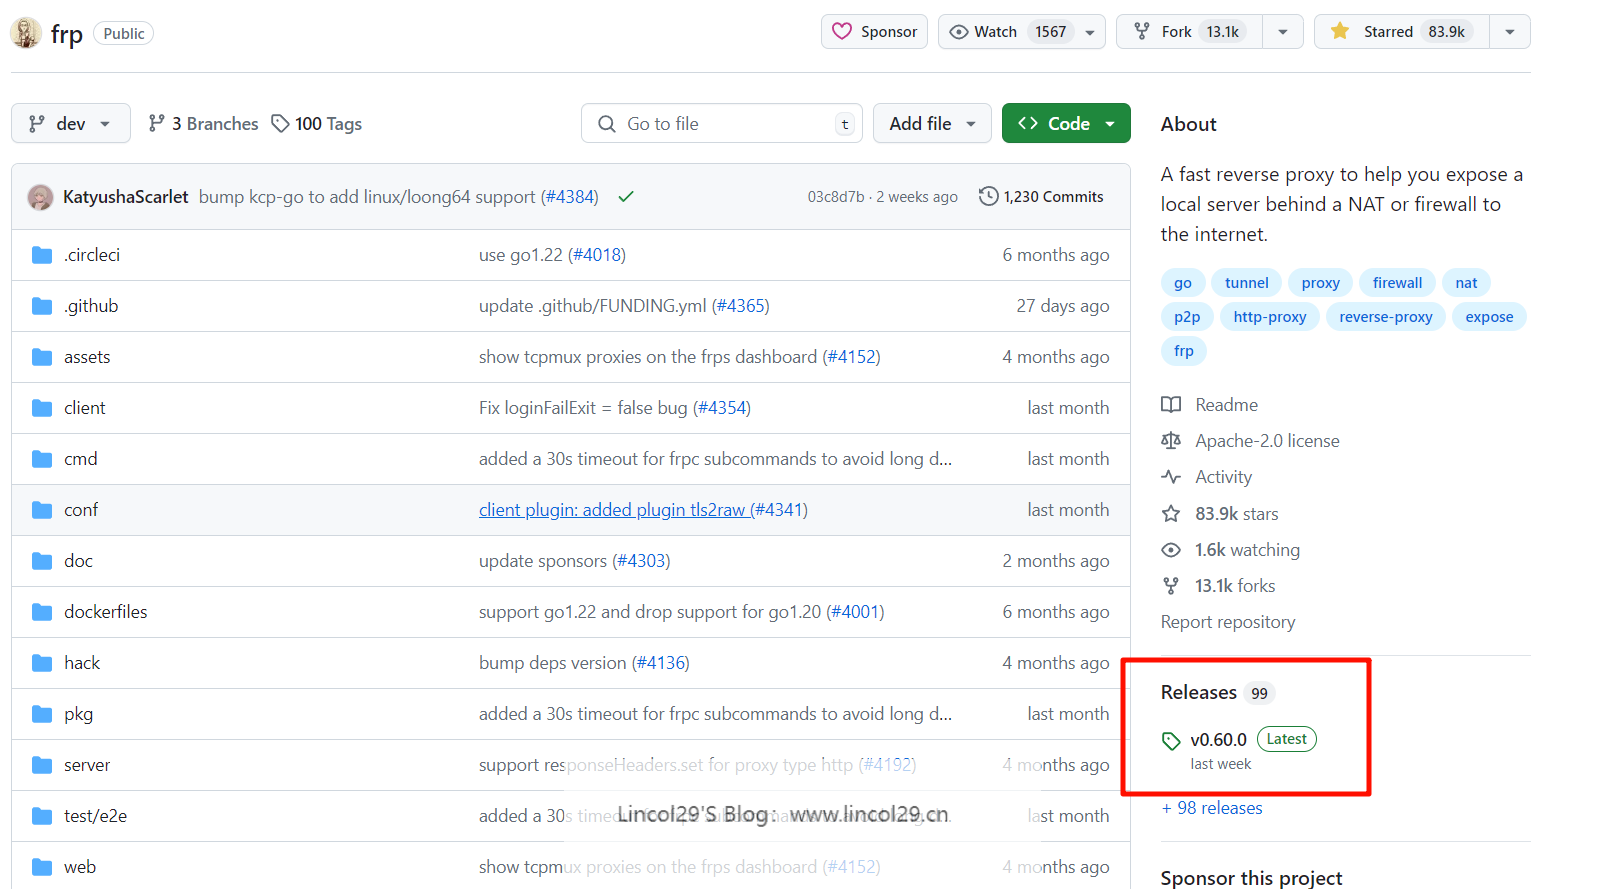Select the 'frp' topic tag
Screen dimensions: 1605x889
point(1184,351)
